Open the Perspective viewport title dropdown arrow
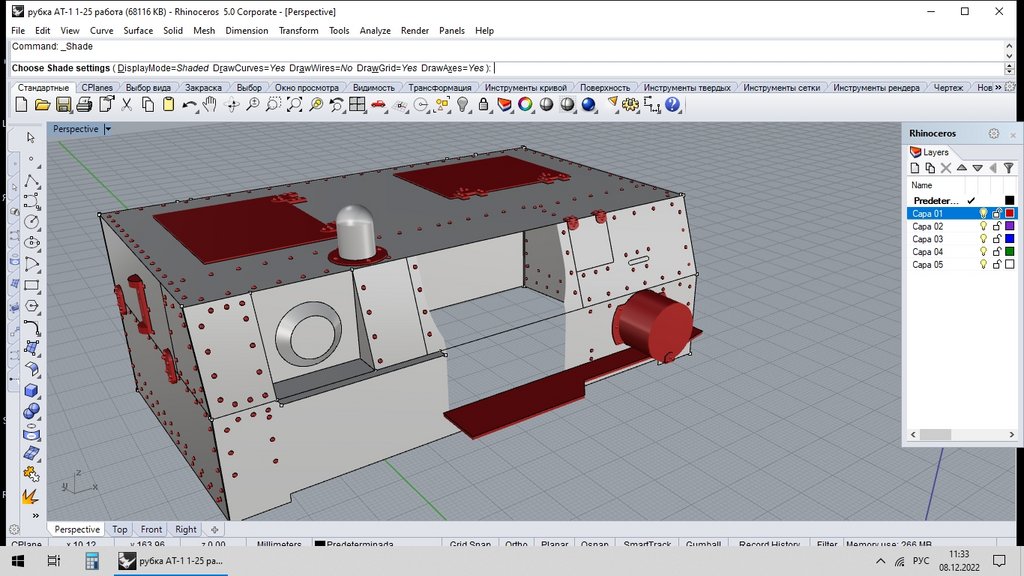 coord(108,129)
